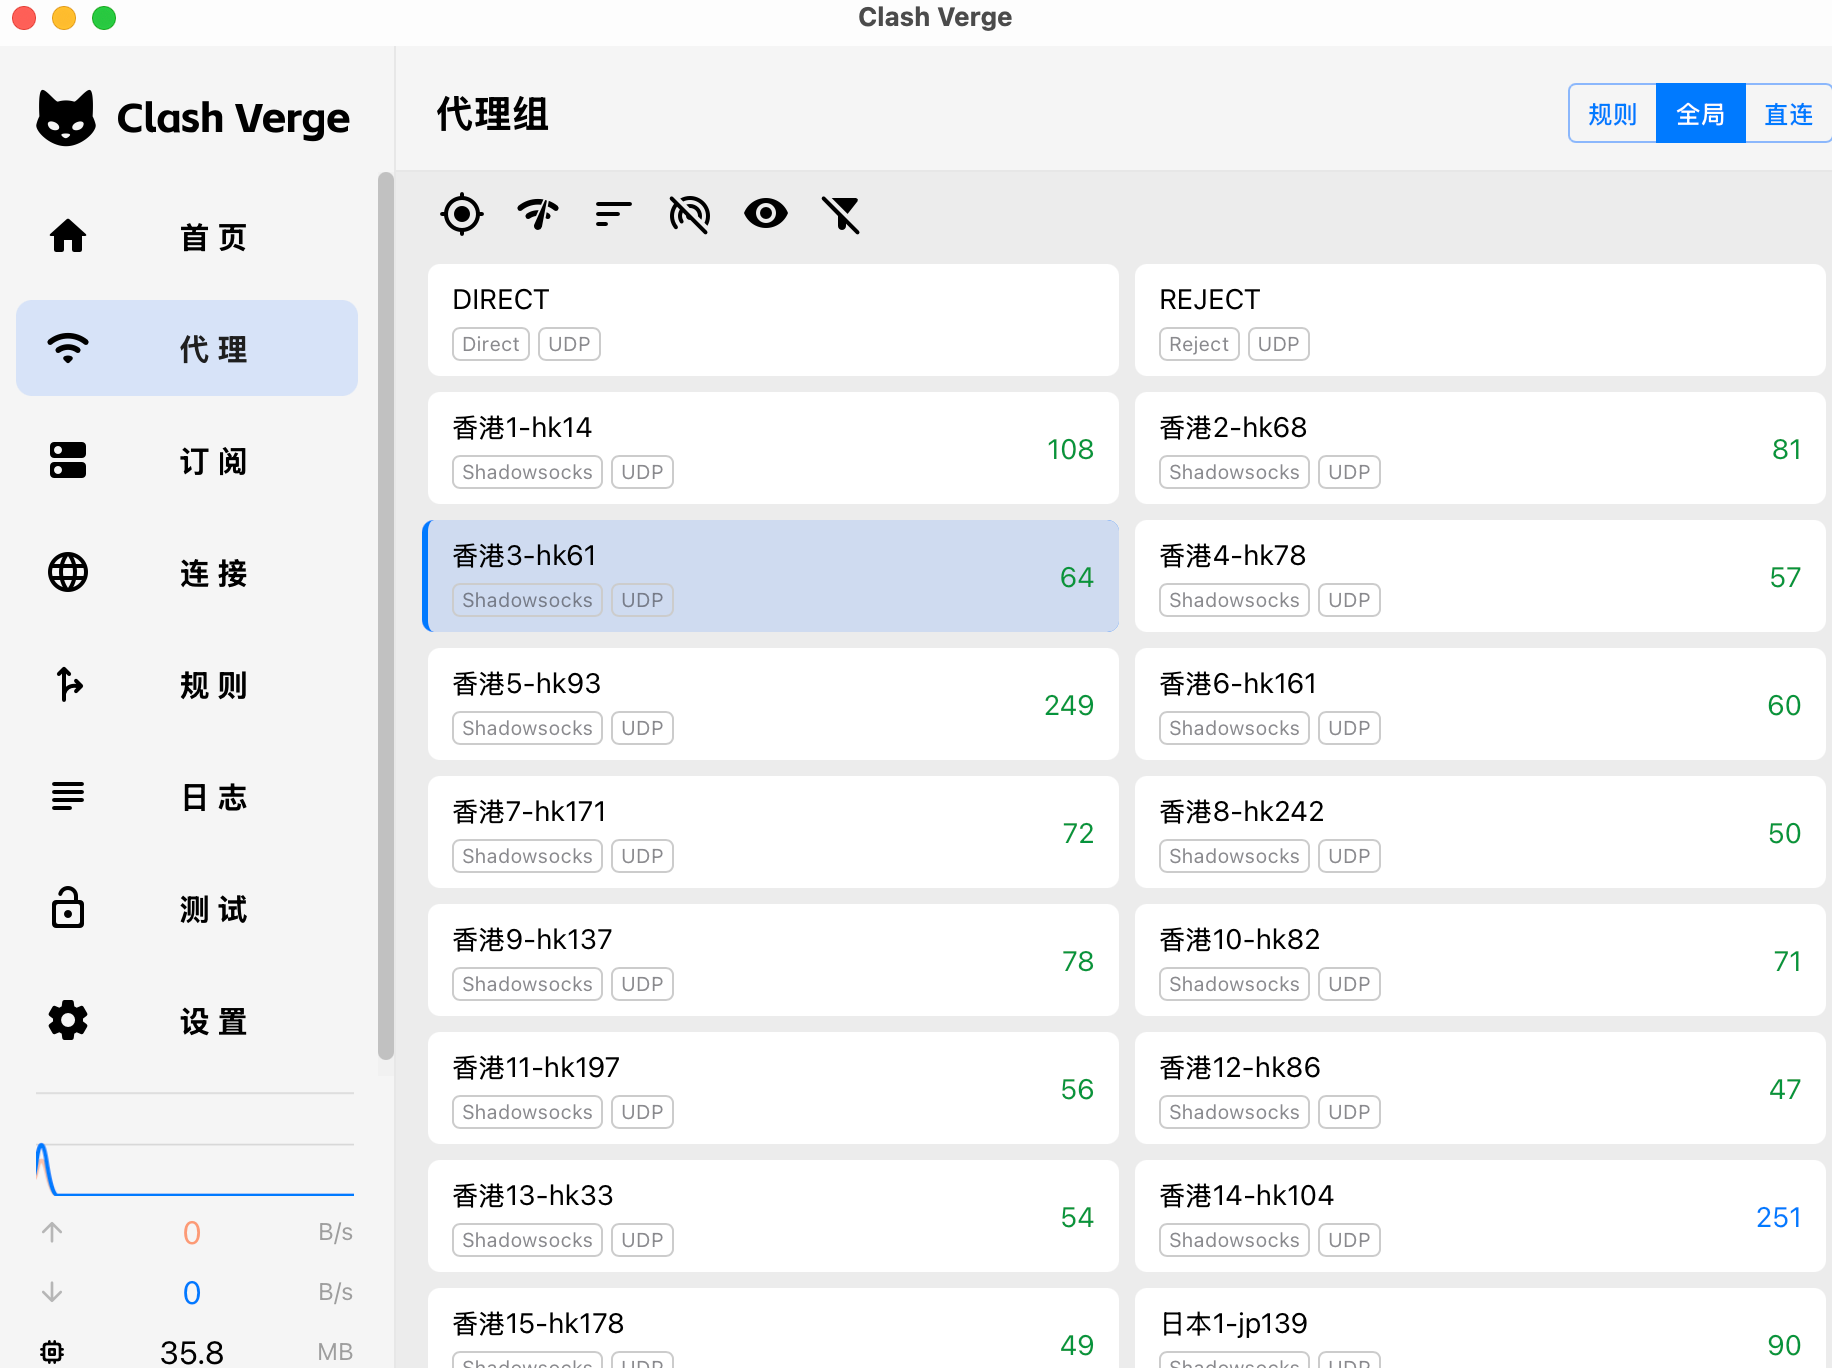Open the 订阅 subscriptions page
Viewport: 1832px width, 1368px height.
(x=187, y=461)
